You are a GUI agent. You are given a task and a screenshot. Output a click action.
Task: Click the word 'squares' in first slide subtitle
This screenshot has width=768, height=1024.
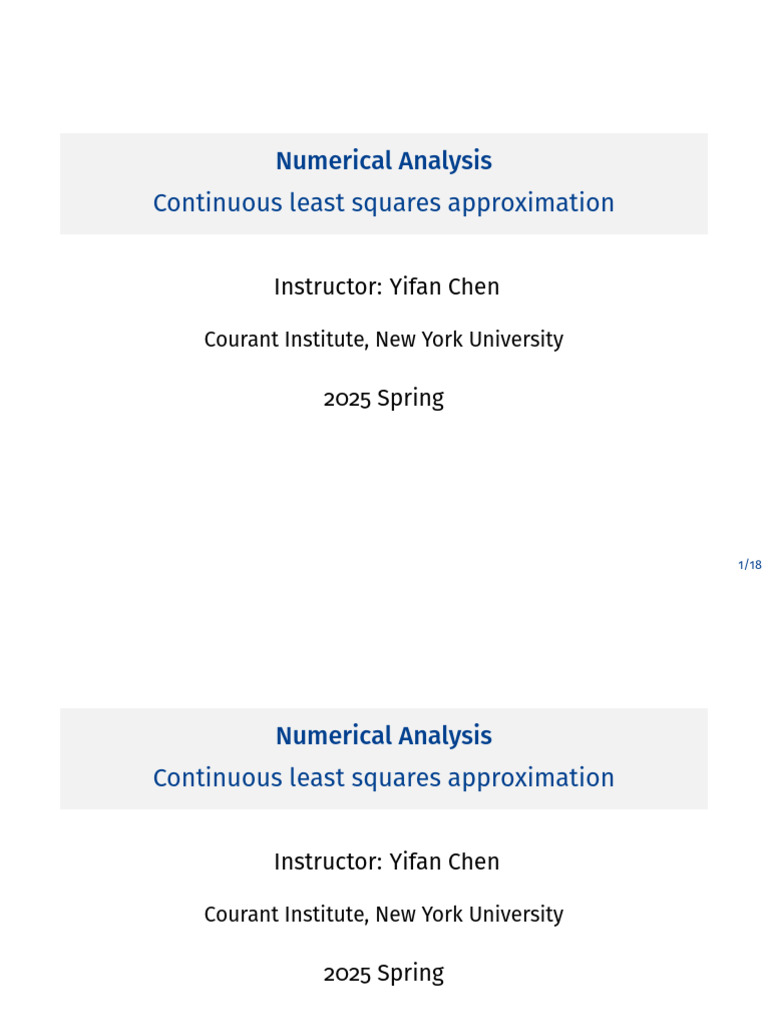(x=394, y=205)
